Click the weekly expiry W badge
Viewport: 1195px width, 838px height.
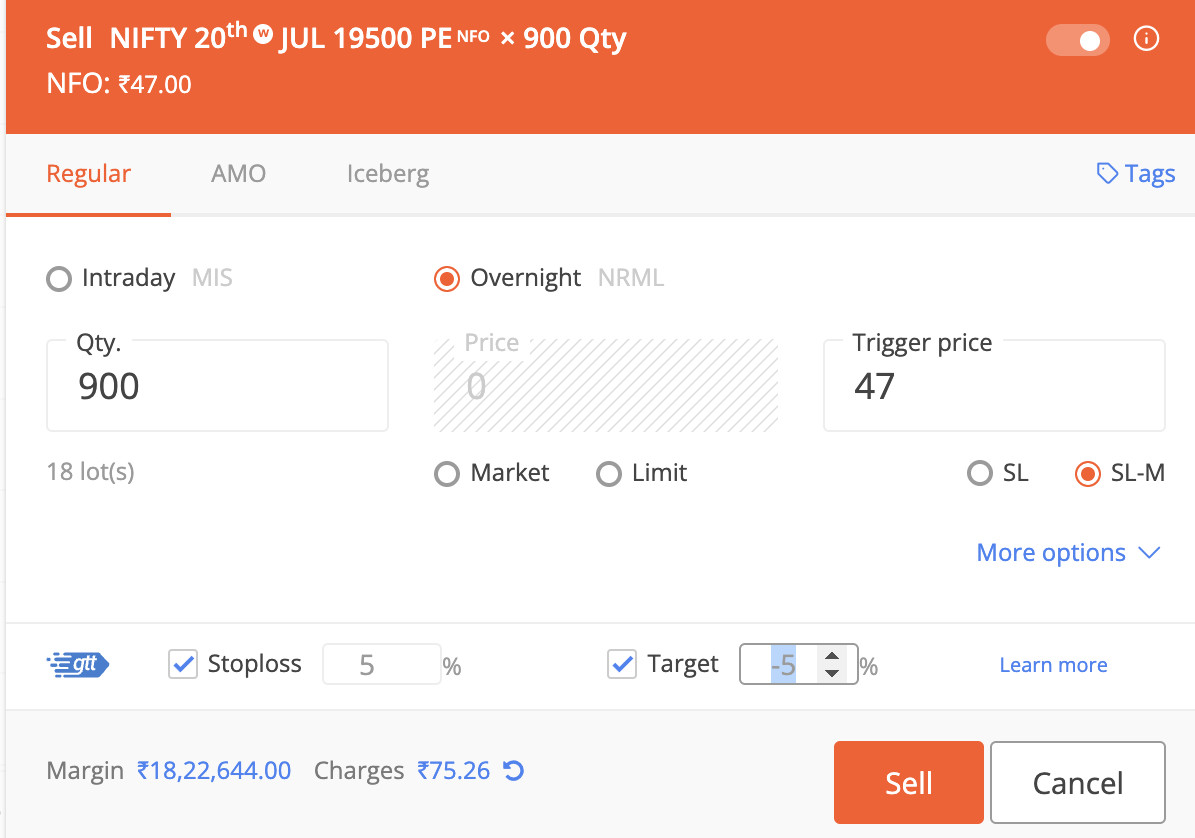coord(263,34)
